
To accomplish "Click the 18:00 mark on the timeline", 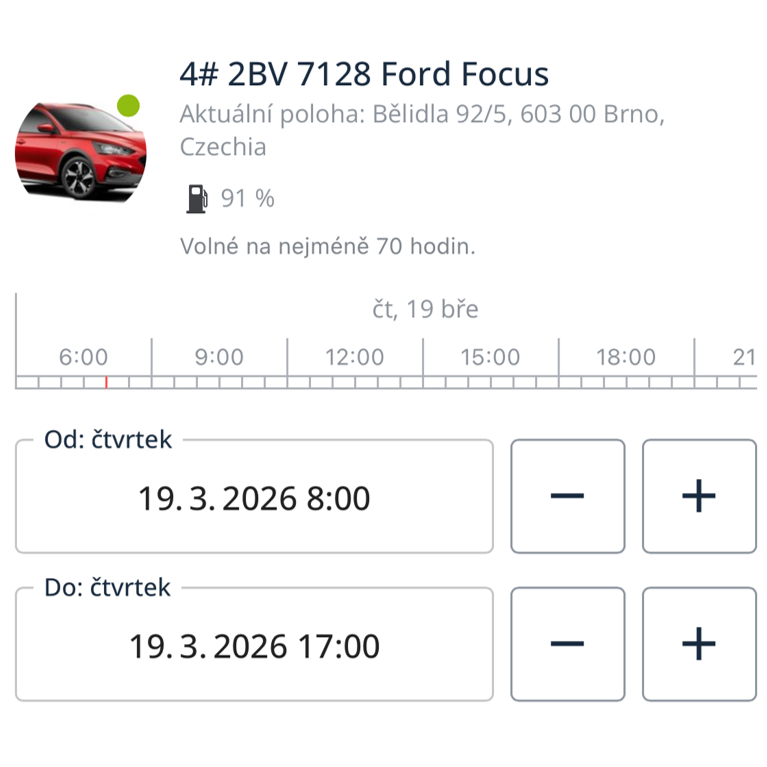I will [625, 357].
